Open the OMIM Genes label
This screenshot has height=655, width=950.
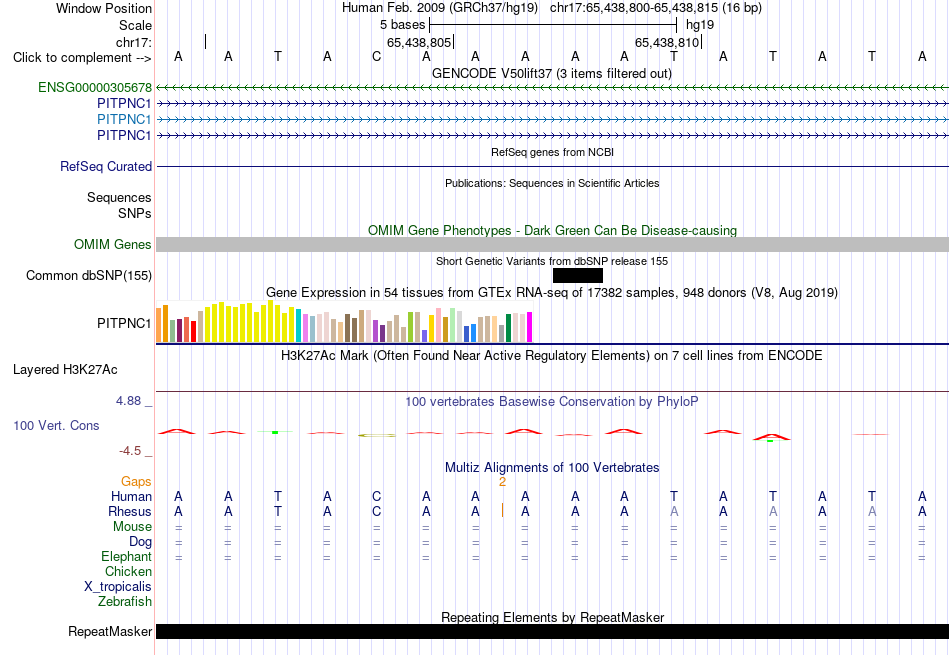[x=112, y=244]
